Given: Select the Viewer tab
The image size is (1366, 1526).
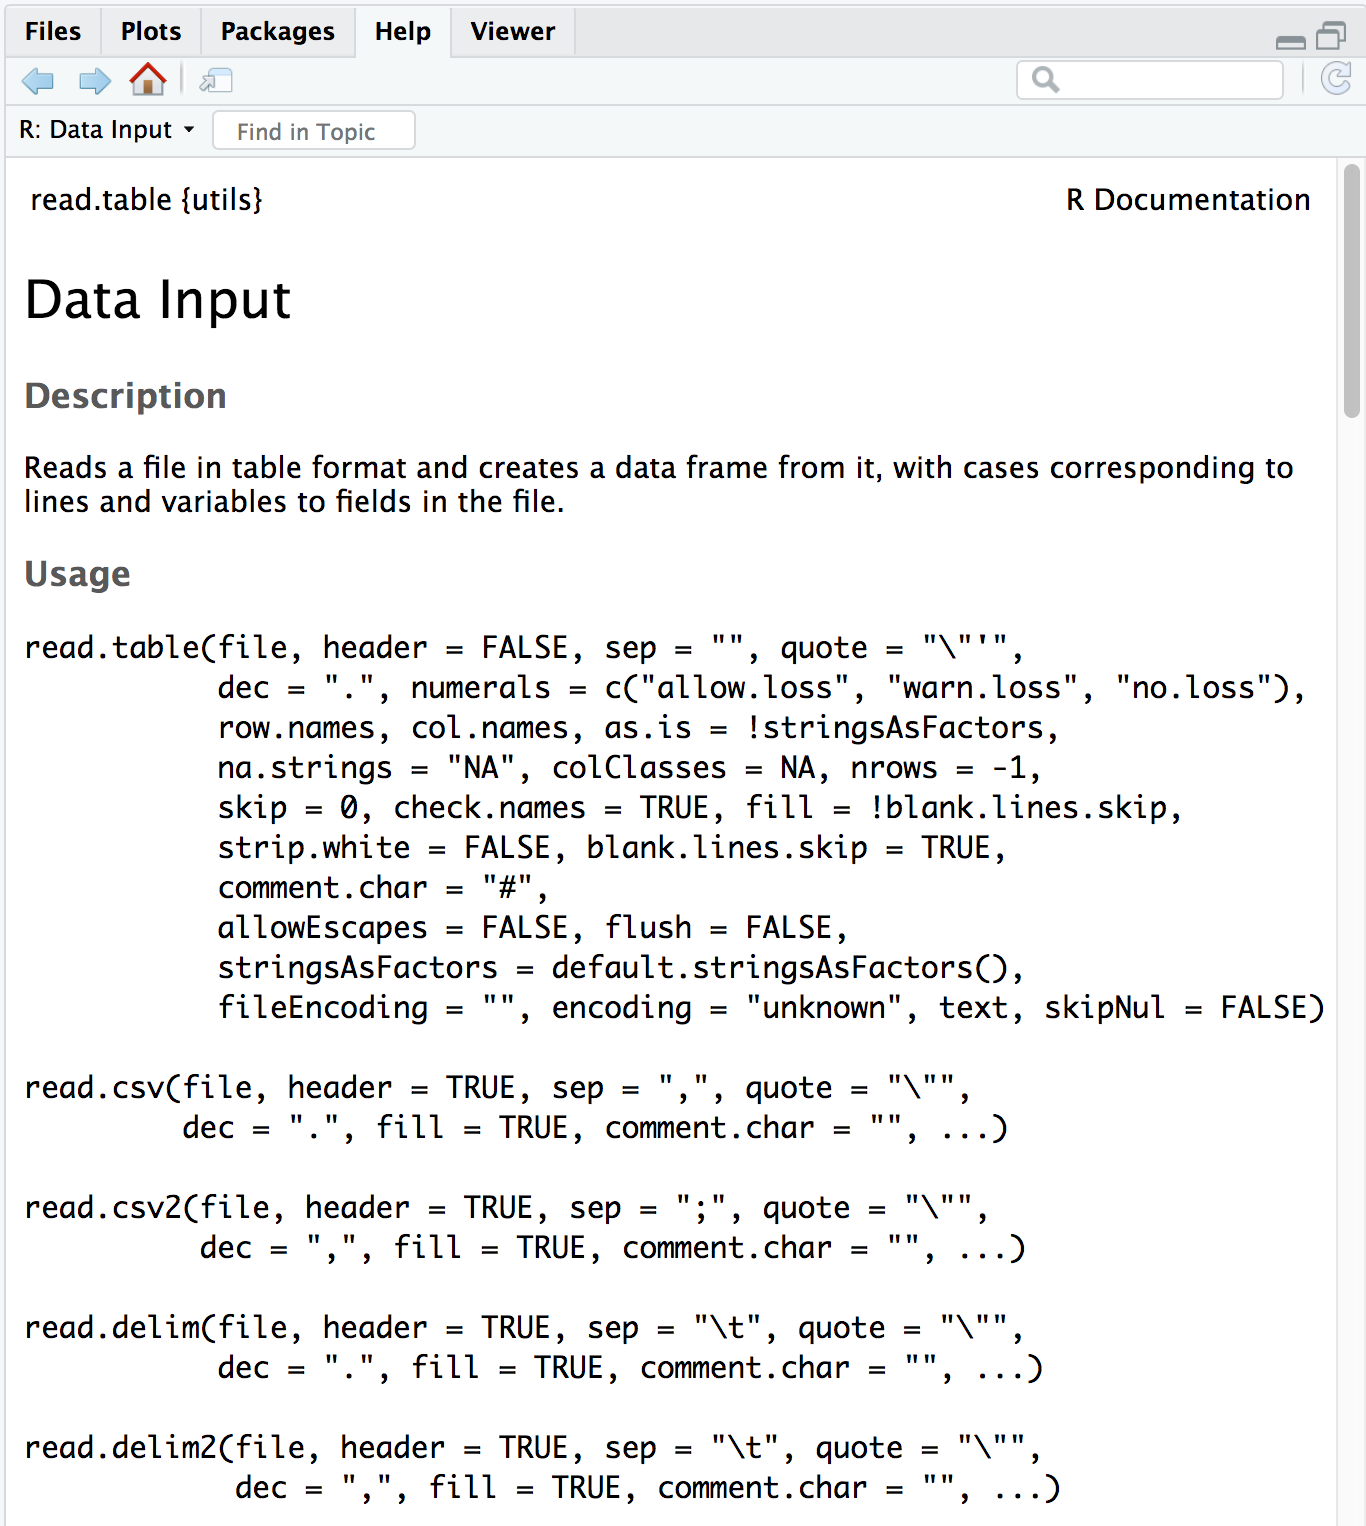Looking at the screenshot, I should click(512, 31).
